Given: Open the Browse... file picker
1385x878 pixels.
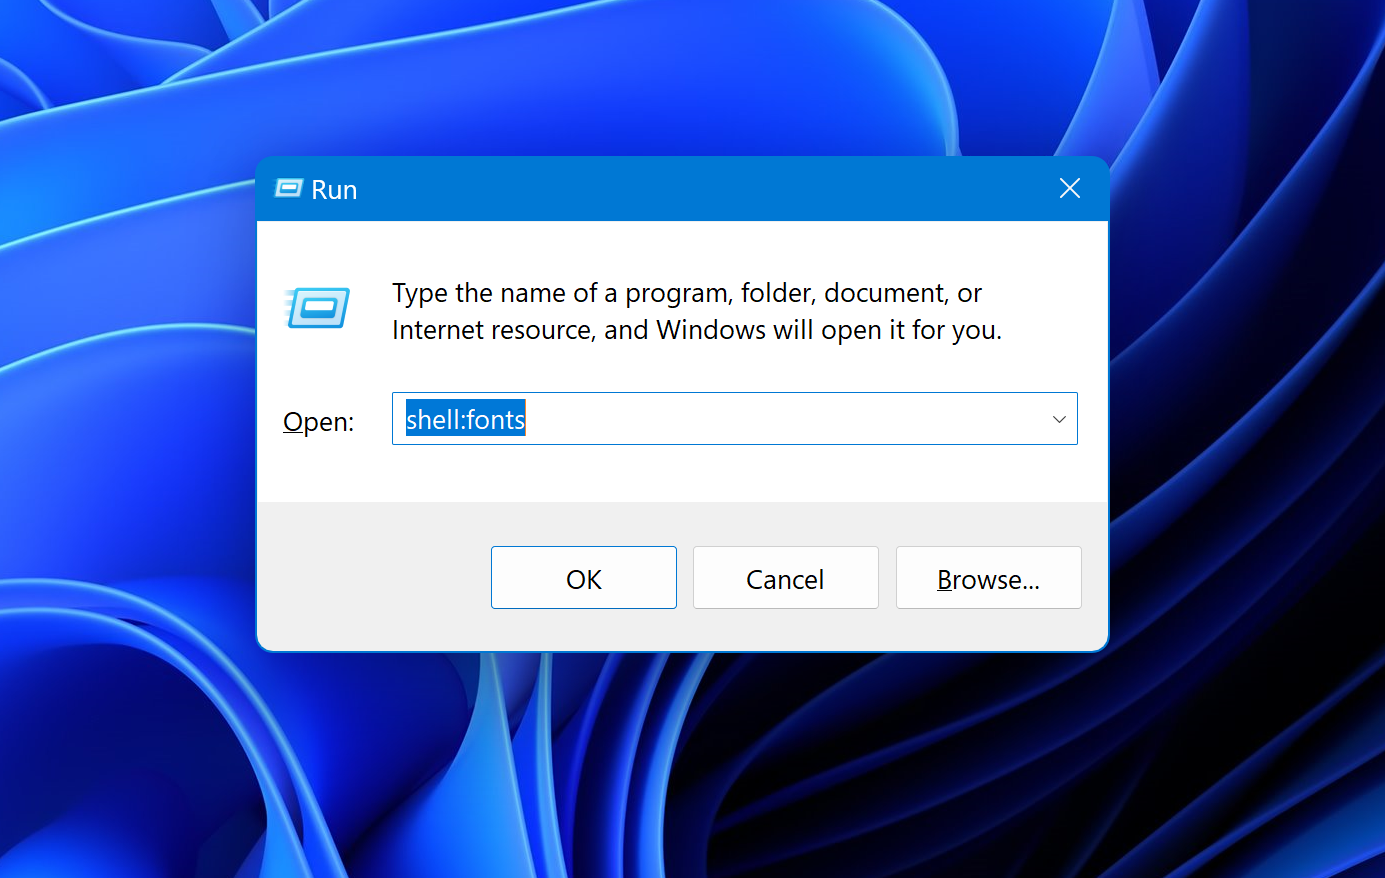Looking at the screenshot, I should click(988, 577).
